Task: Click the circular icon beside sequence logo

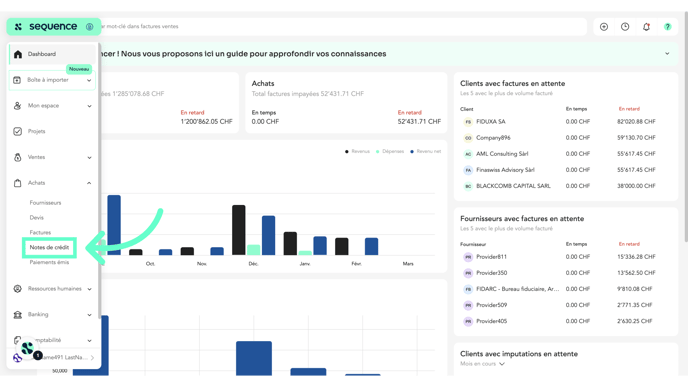Action: (x=90, y=27)
